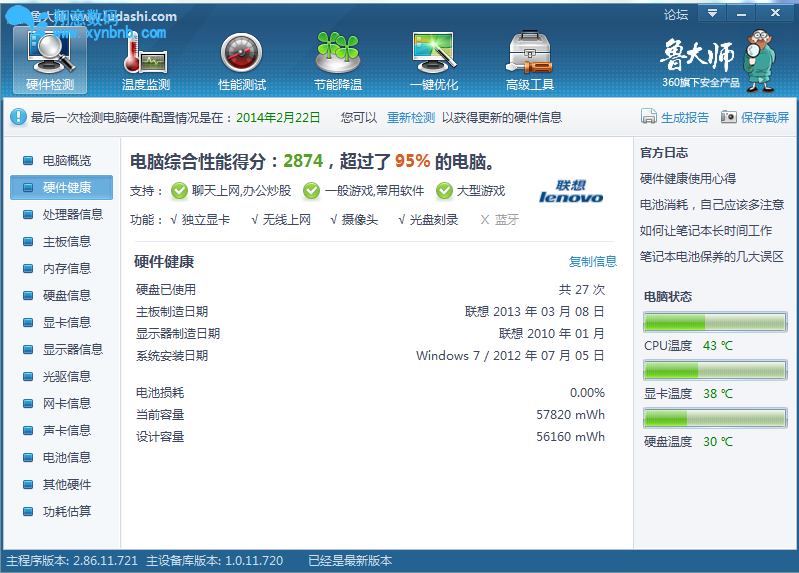Open the 电池消耗，自己应该多注意 article
The width and height of the screenshot is (799, 573).
pyautogui.click(x=712, y=205)
